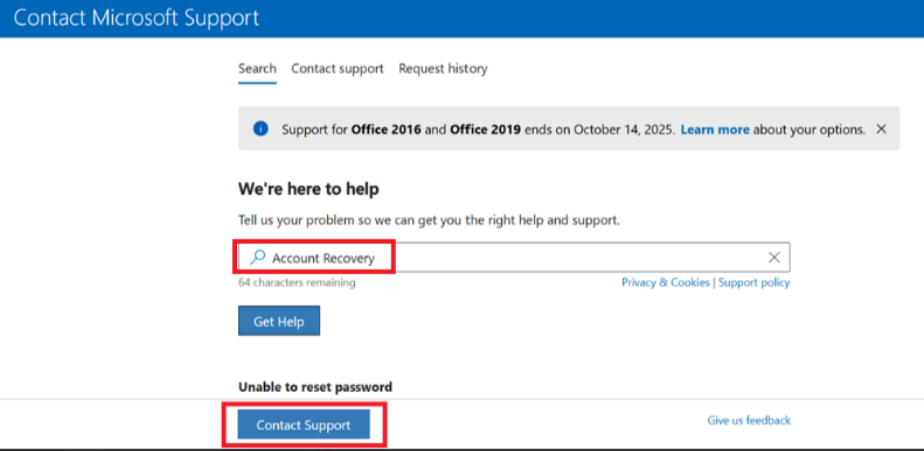Viewport: 924px width, 451px height.
Task: Click the Unable to reset password text
Action: (315, 387)
